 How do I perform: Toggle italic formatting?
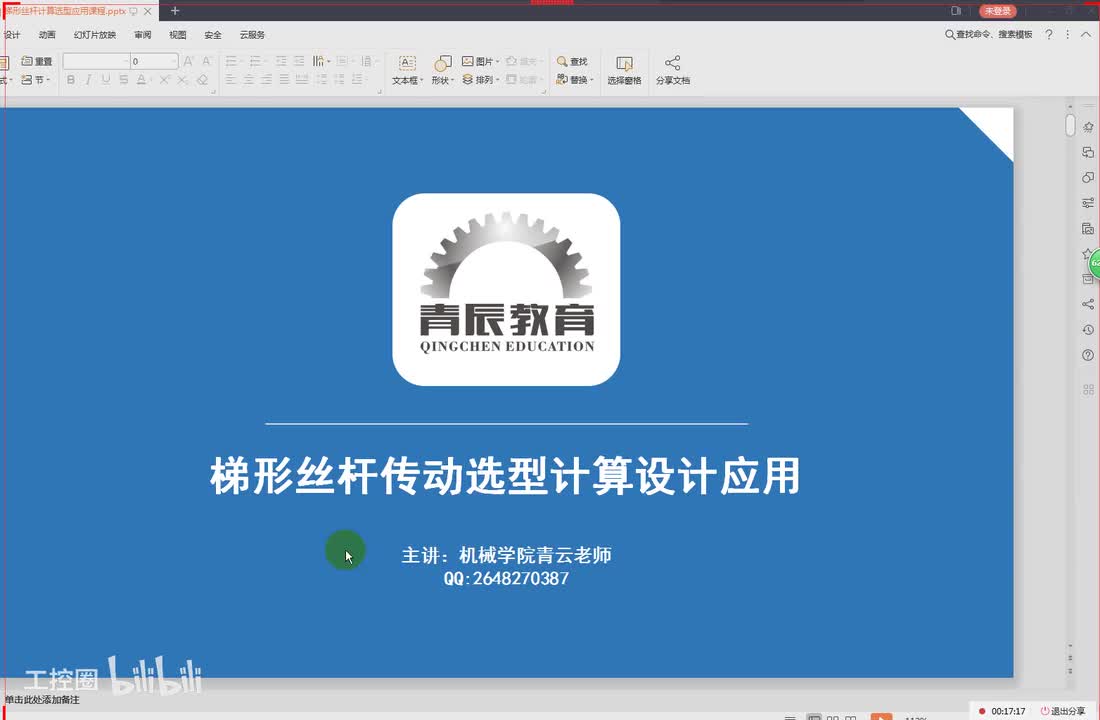pos(88,80)
